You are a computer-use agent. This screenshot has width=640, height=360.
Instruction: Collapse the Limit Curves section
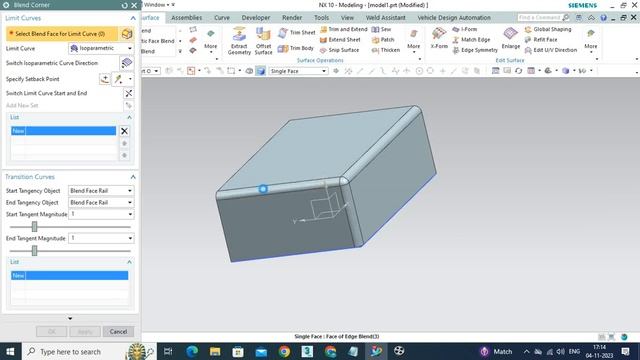[x=133, y=18]
